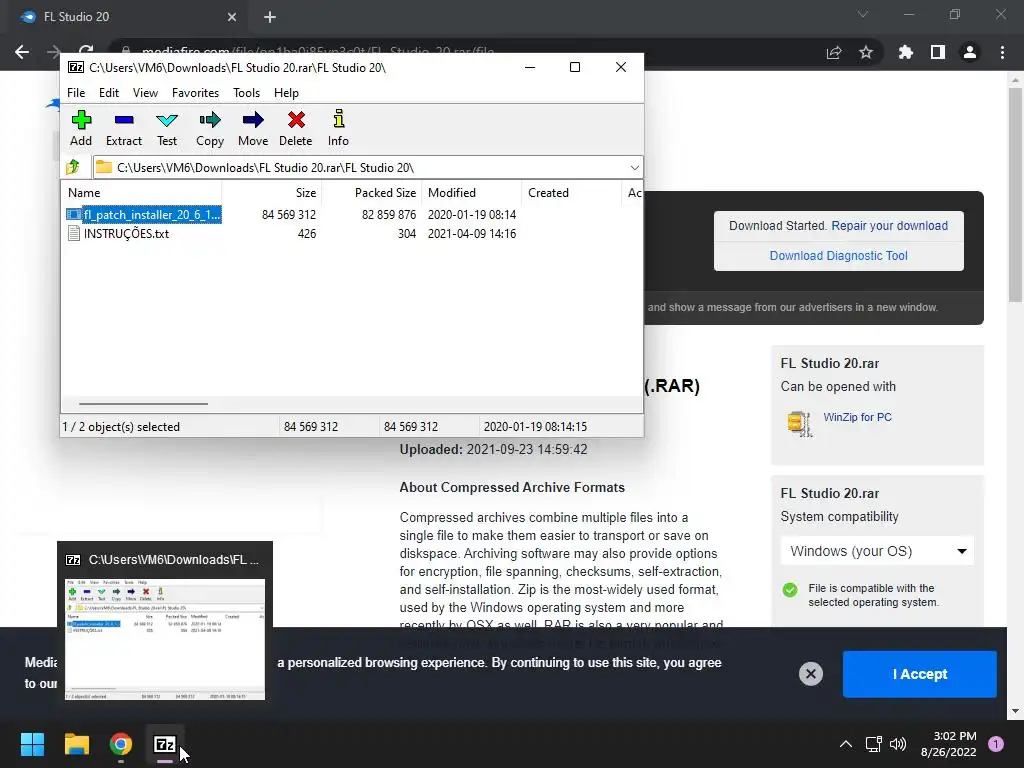
Task: Bookmark this page with the star
Action: click(x=866, y=52)
